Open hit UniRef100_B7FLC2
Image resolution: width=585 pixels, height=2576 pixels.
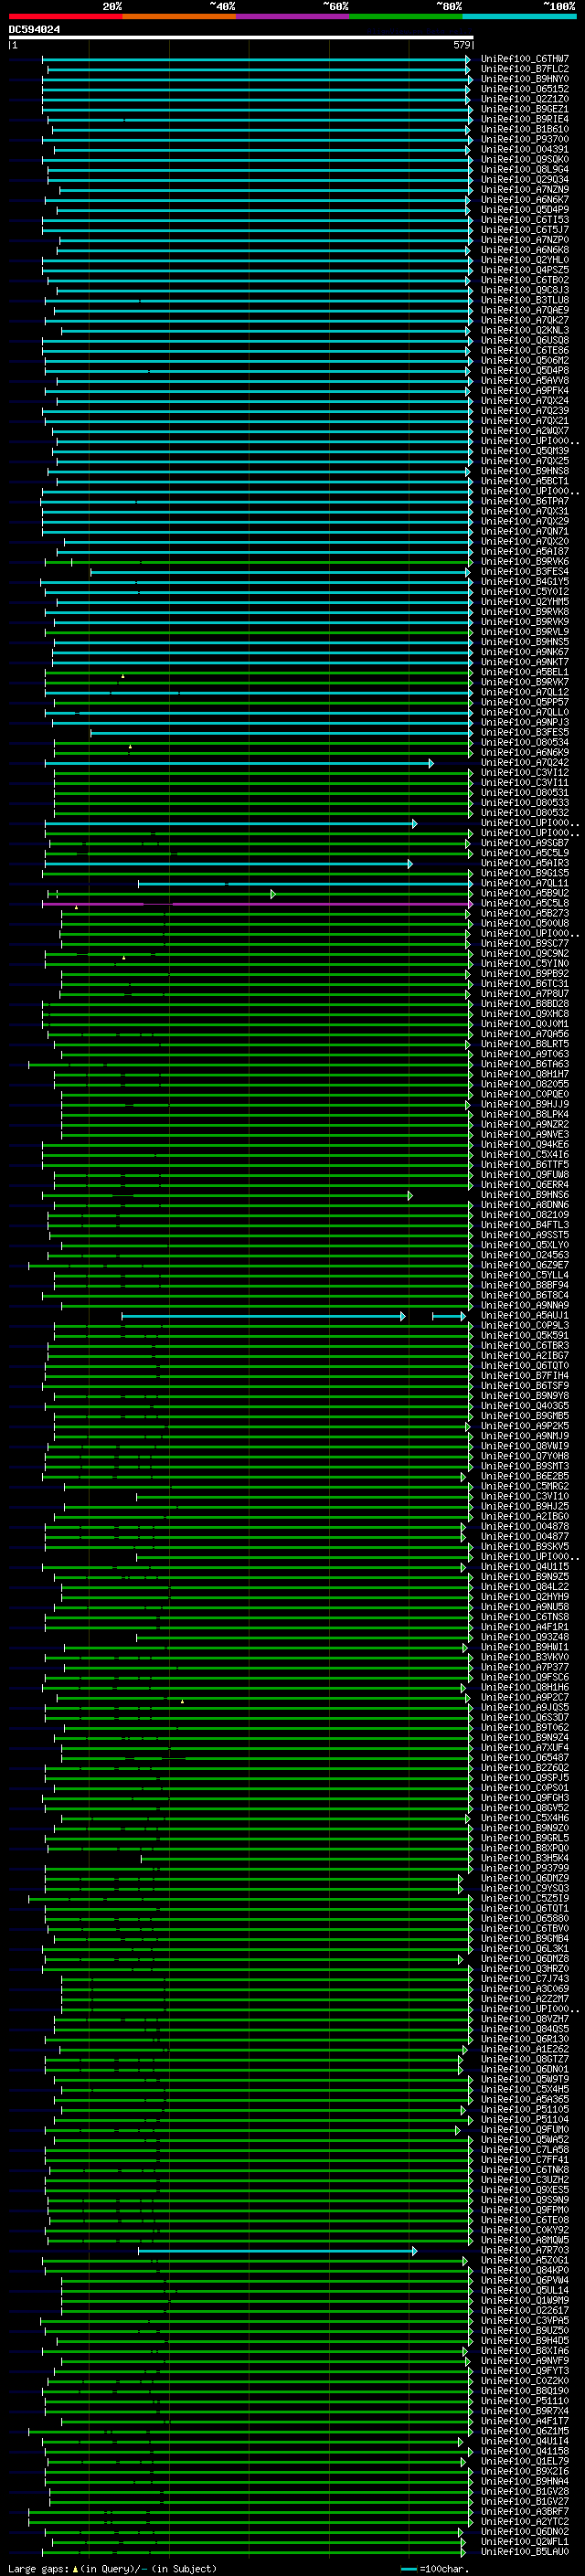click(x=524, y=69)
